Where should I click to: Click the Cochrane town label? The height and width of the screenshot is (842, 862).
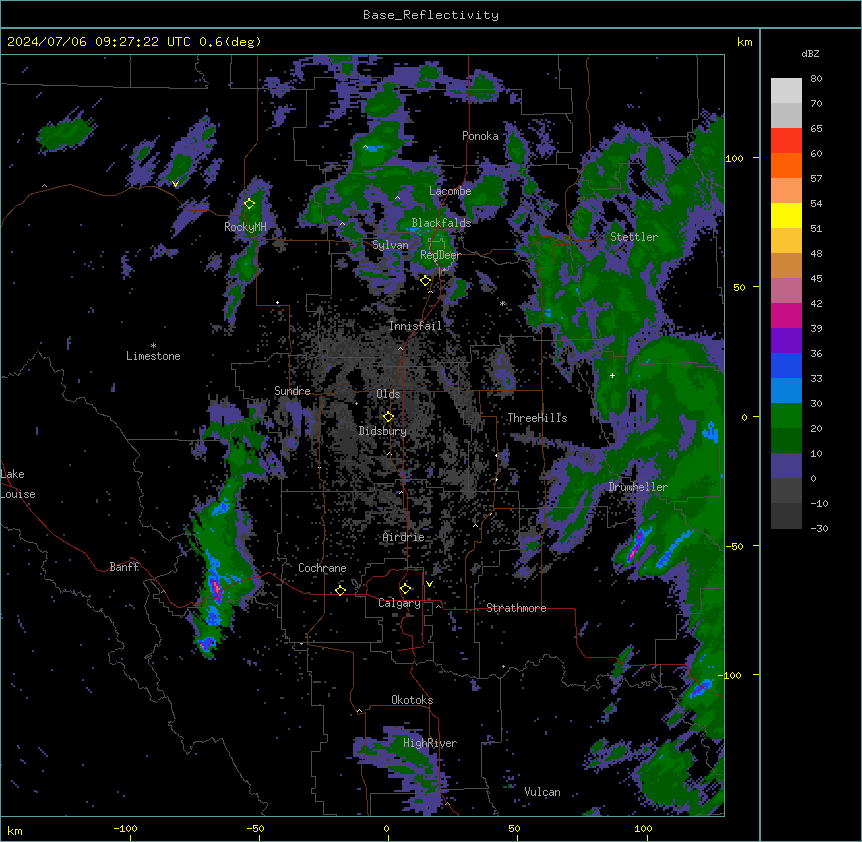coord(322,568)
